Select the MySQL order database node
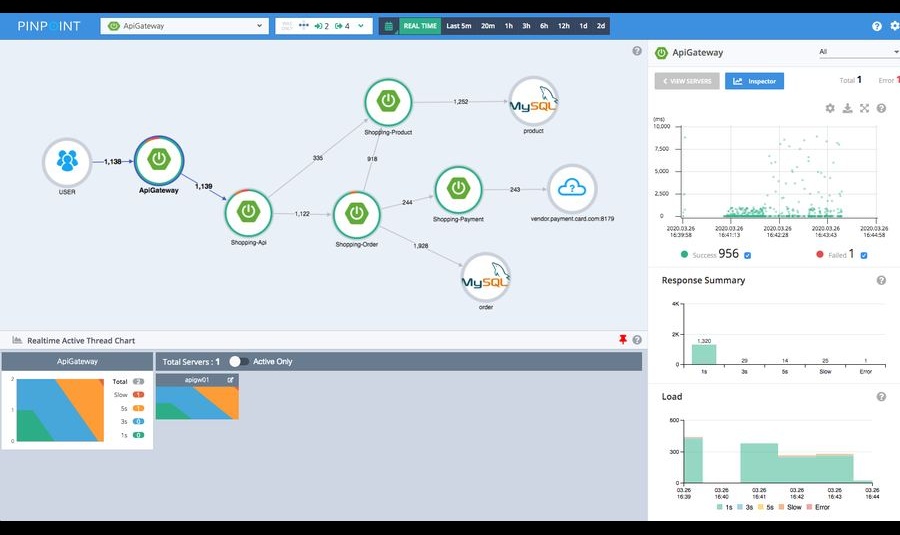Viewport: 900px width, 535px height. (x=486, y=278)
